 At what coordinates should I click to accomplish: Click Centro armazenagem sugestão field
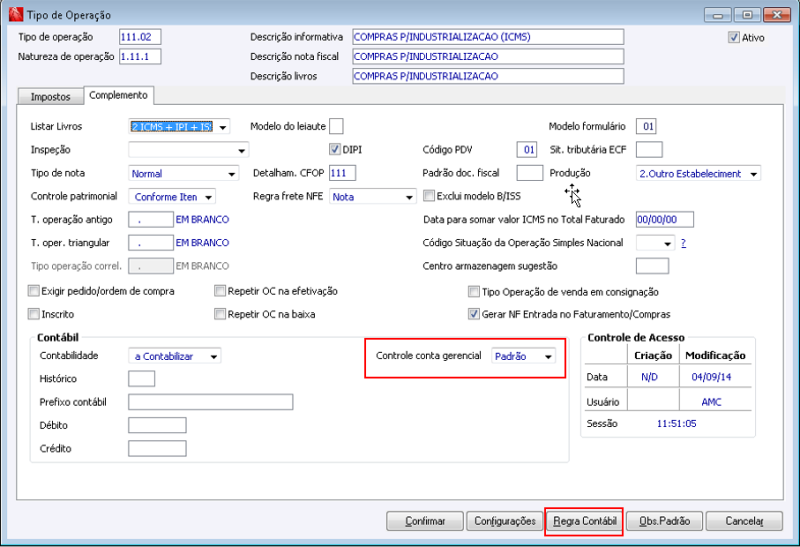[653, 266]
